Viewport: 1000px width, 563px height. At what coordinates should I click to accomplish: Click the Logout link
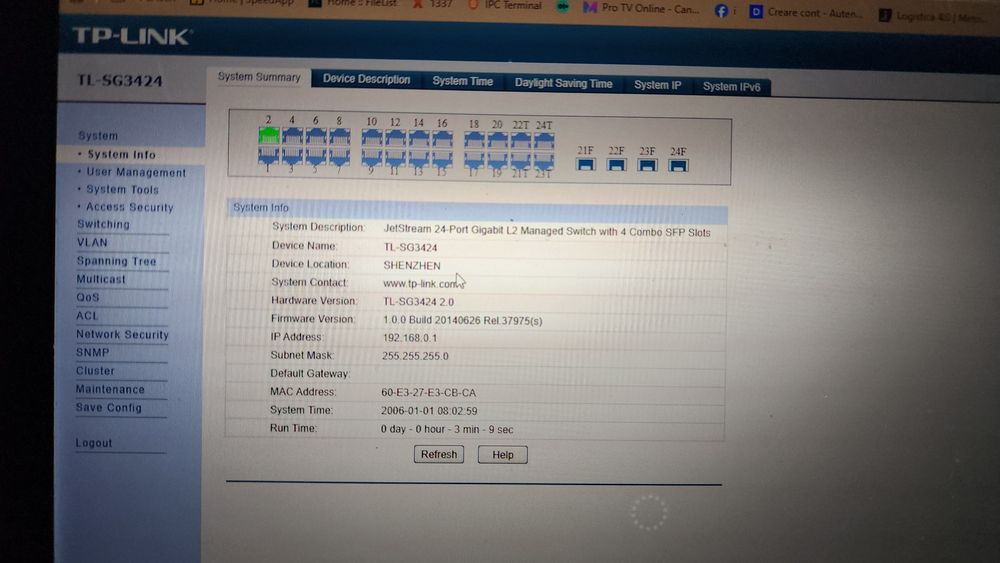[94, 443]
